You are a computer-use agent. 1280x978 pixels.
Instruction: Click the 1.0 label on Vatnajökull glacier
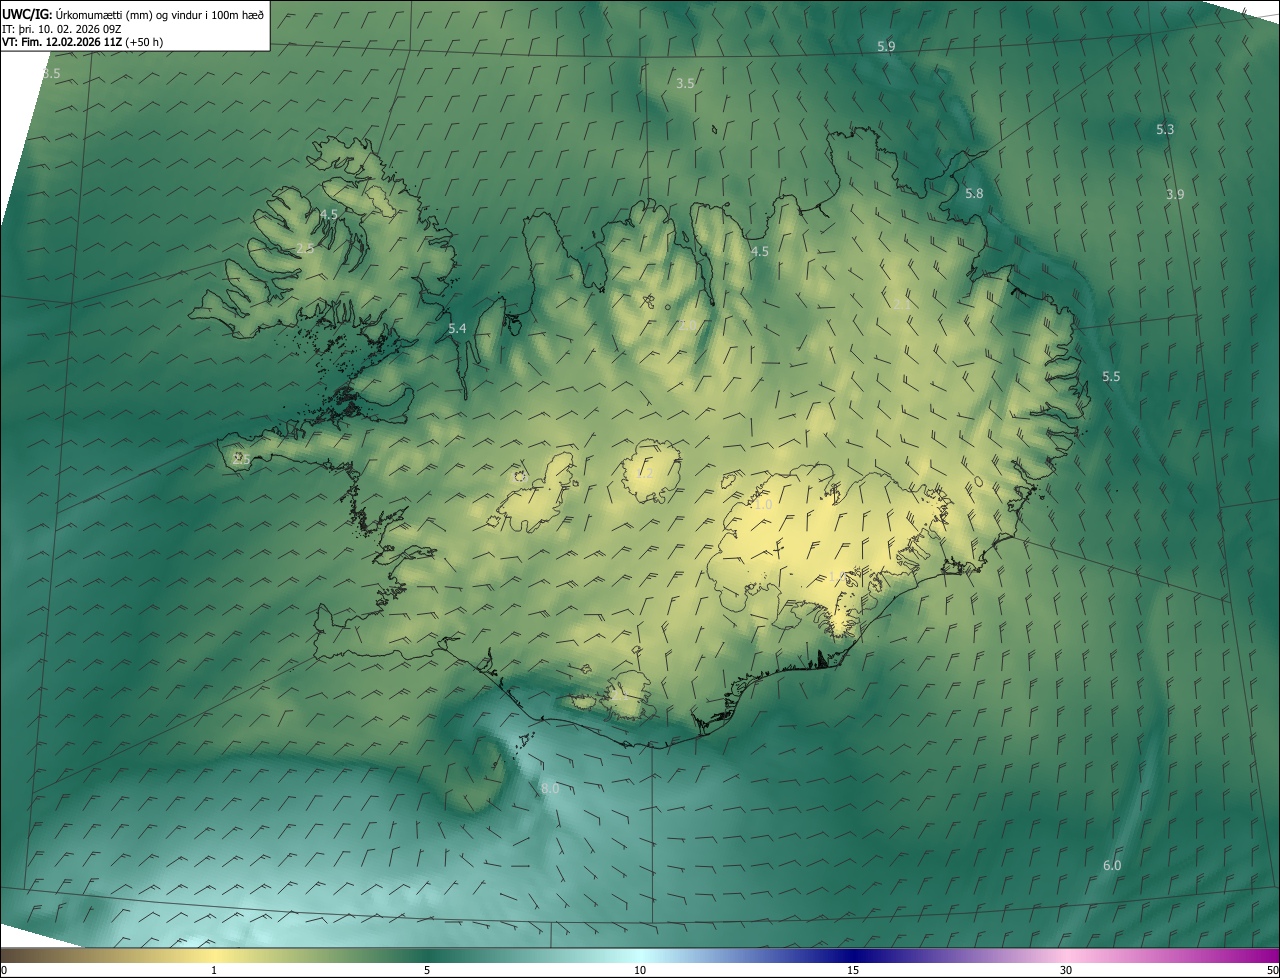(x=763, y=506)
